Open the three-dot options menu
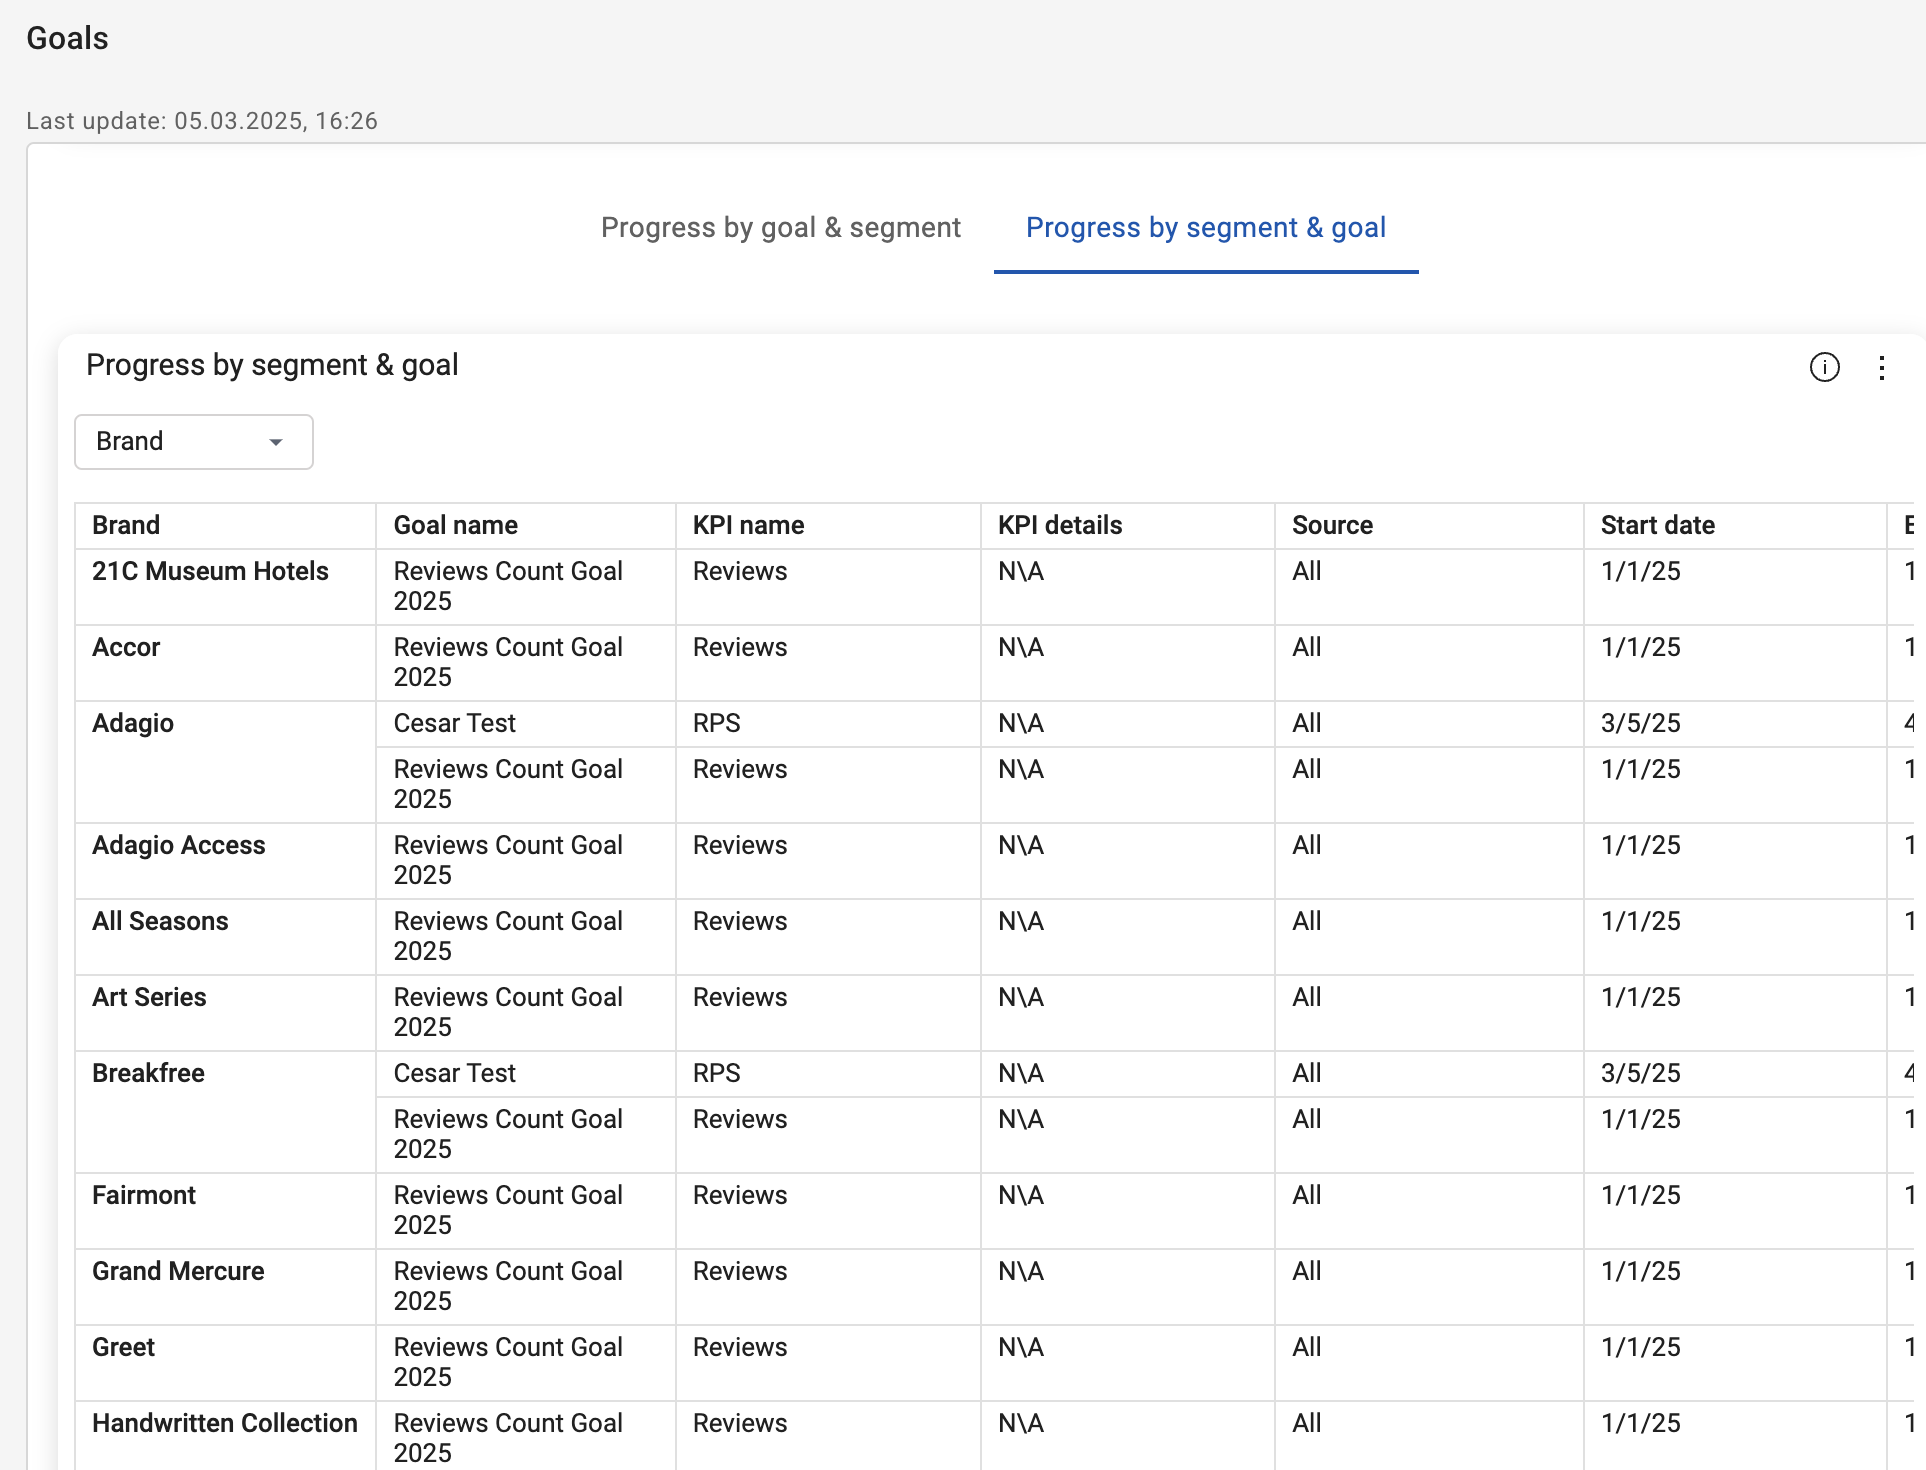This screenshot has height=1470, width=1926. click(x=1881, y=367)
